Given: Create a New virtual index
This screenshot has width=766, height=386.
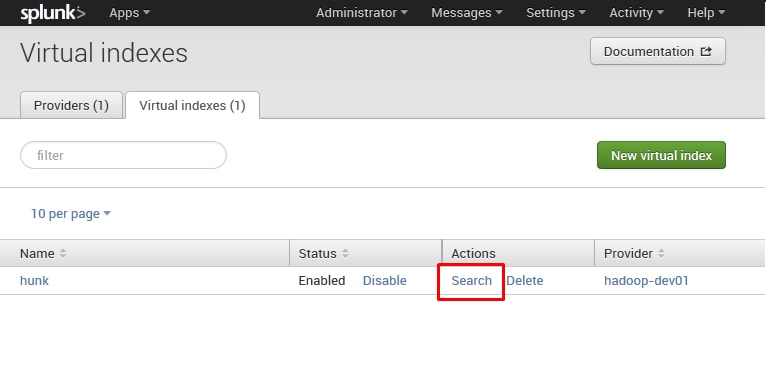Looking at the screenshot, I should 661,155.
